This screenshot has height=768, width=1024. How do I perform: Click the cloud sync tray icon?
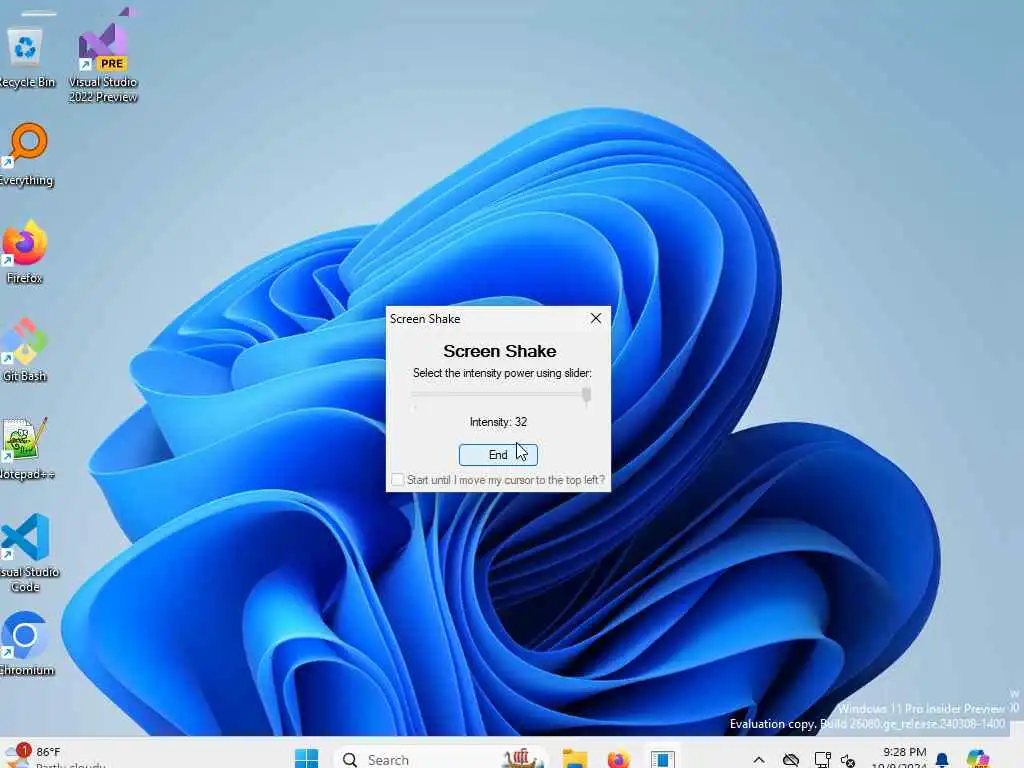coord(791,760)
